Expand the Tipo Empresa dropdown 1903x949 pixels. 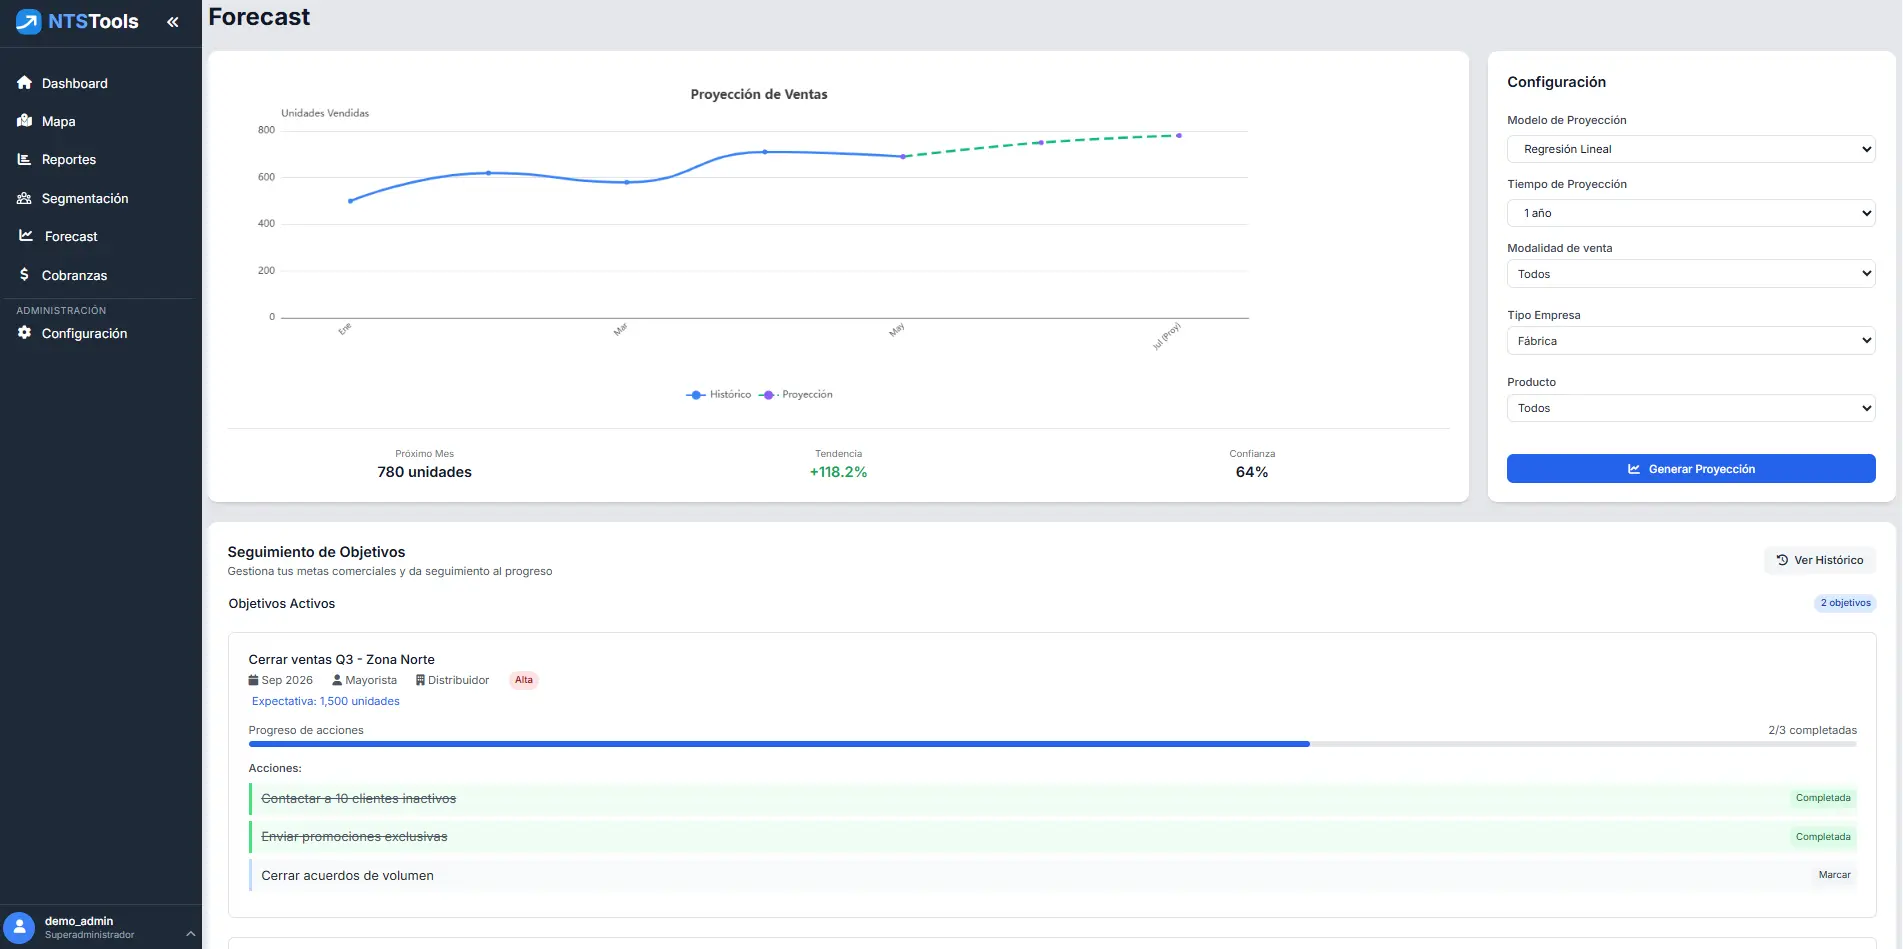pos(1690,341)
